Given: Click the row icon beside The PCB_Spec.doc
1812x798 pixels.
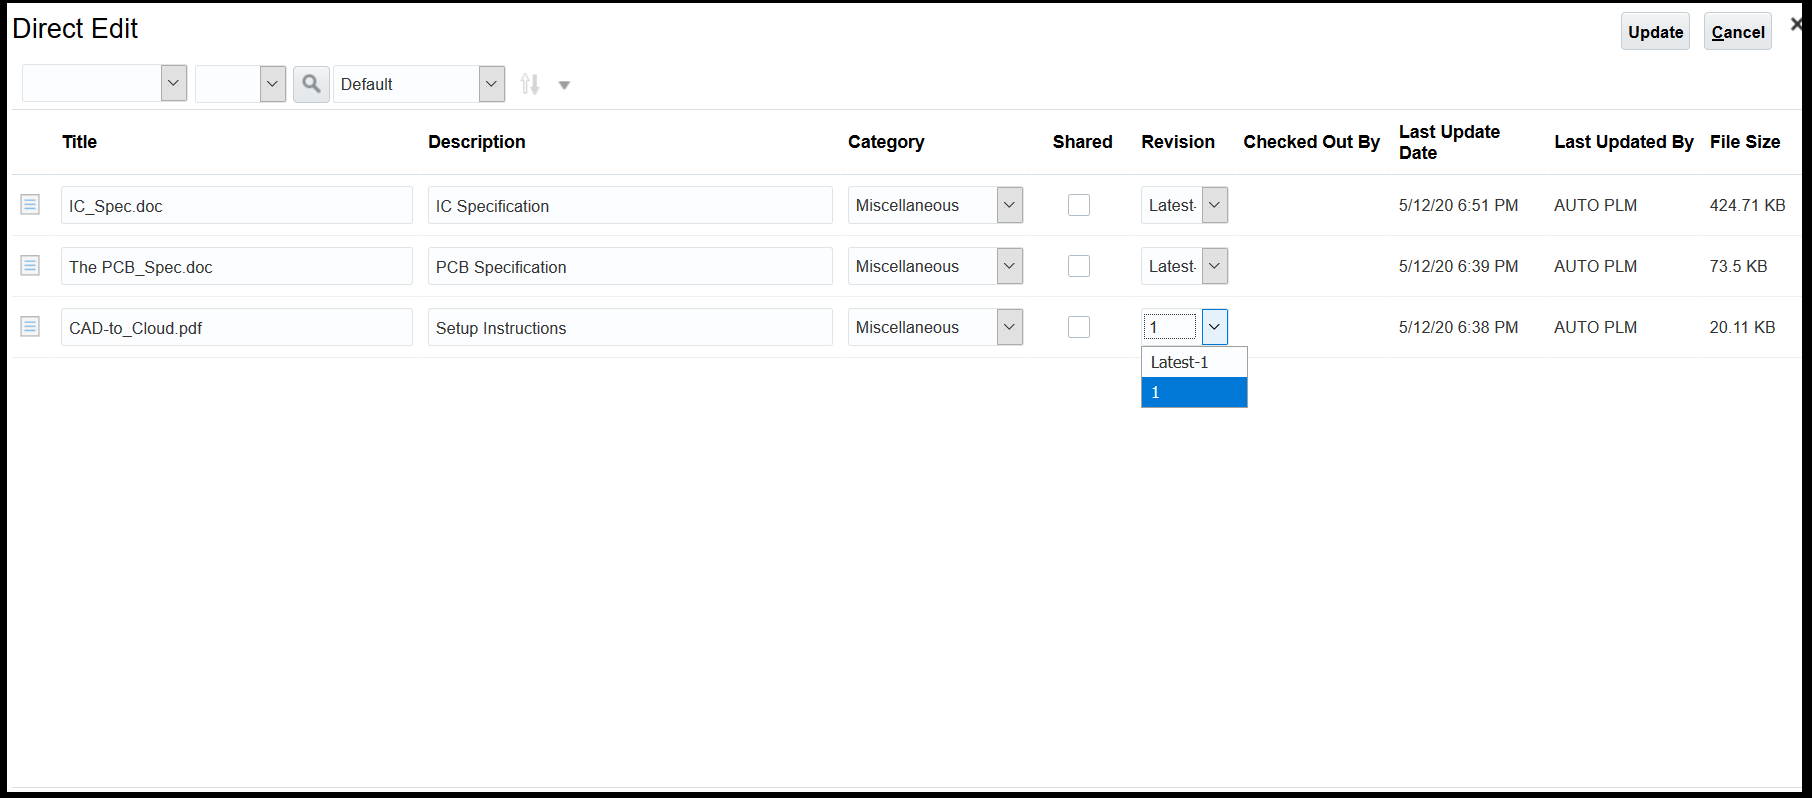Looking at the screenshot, I should (x=30, y=266).
